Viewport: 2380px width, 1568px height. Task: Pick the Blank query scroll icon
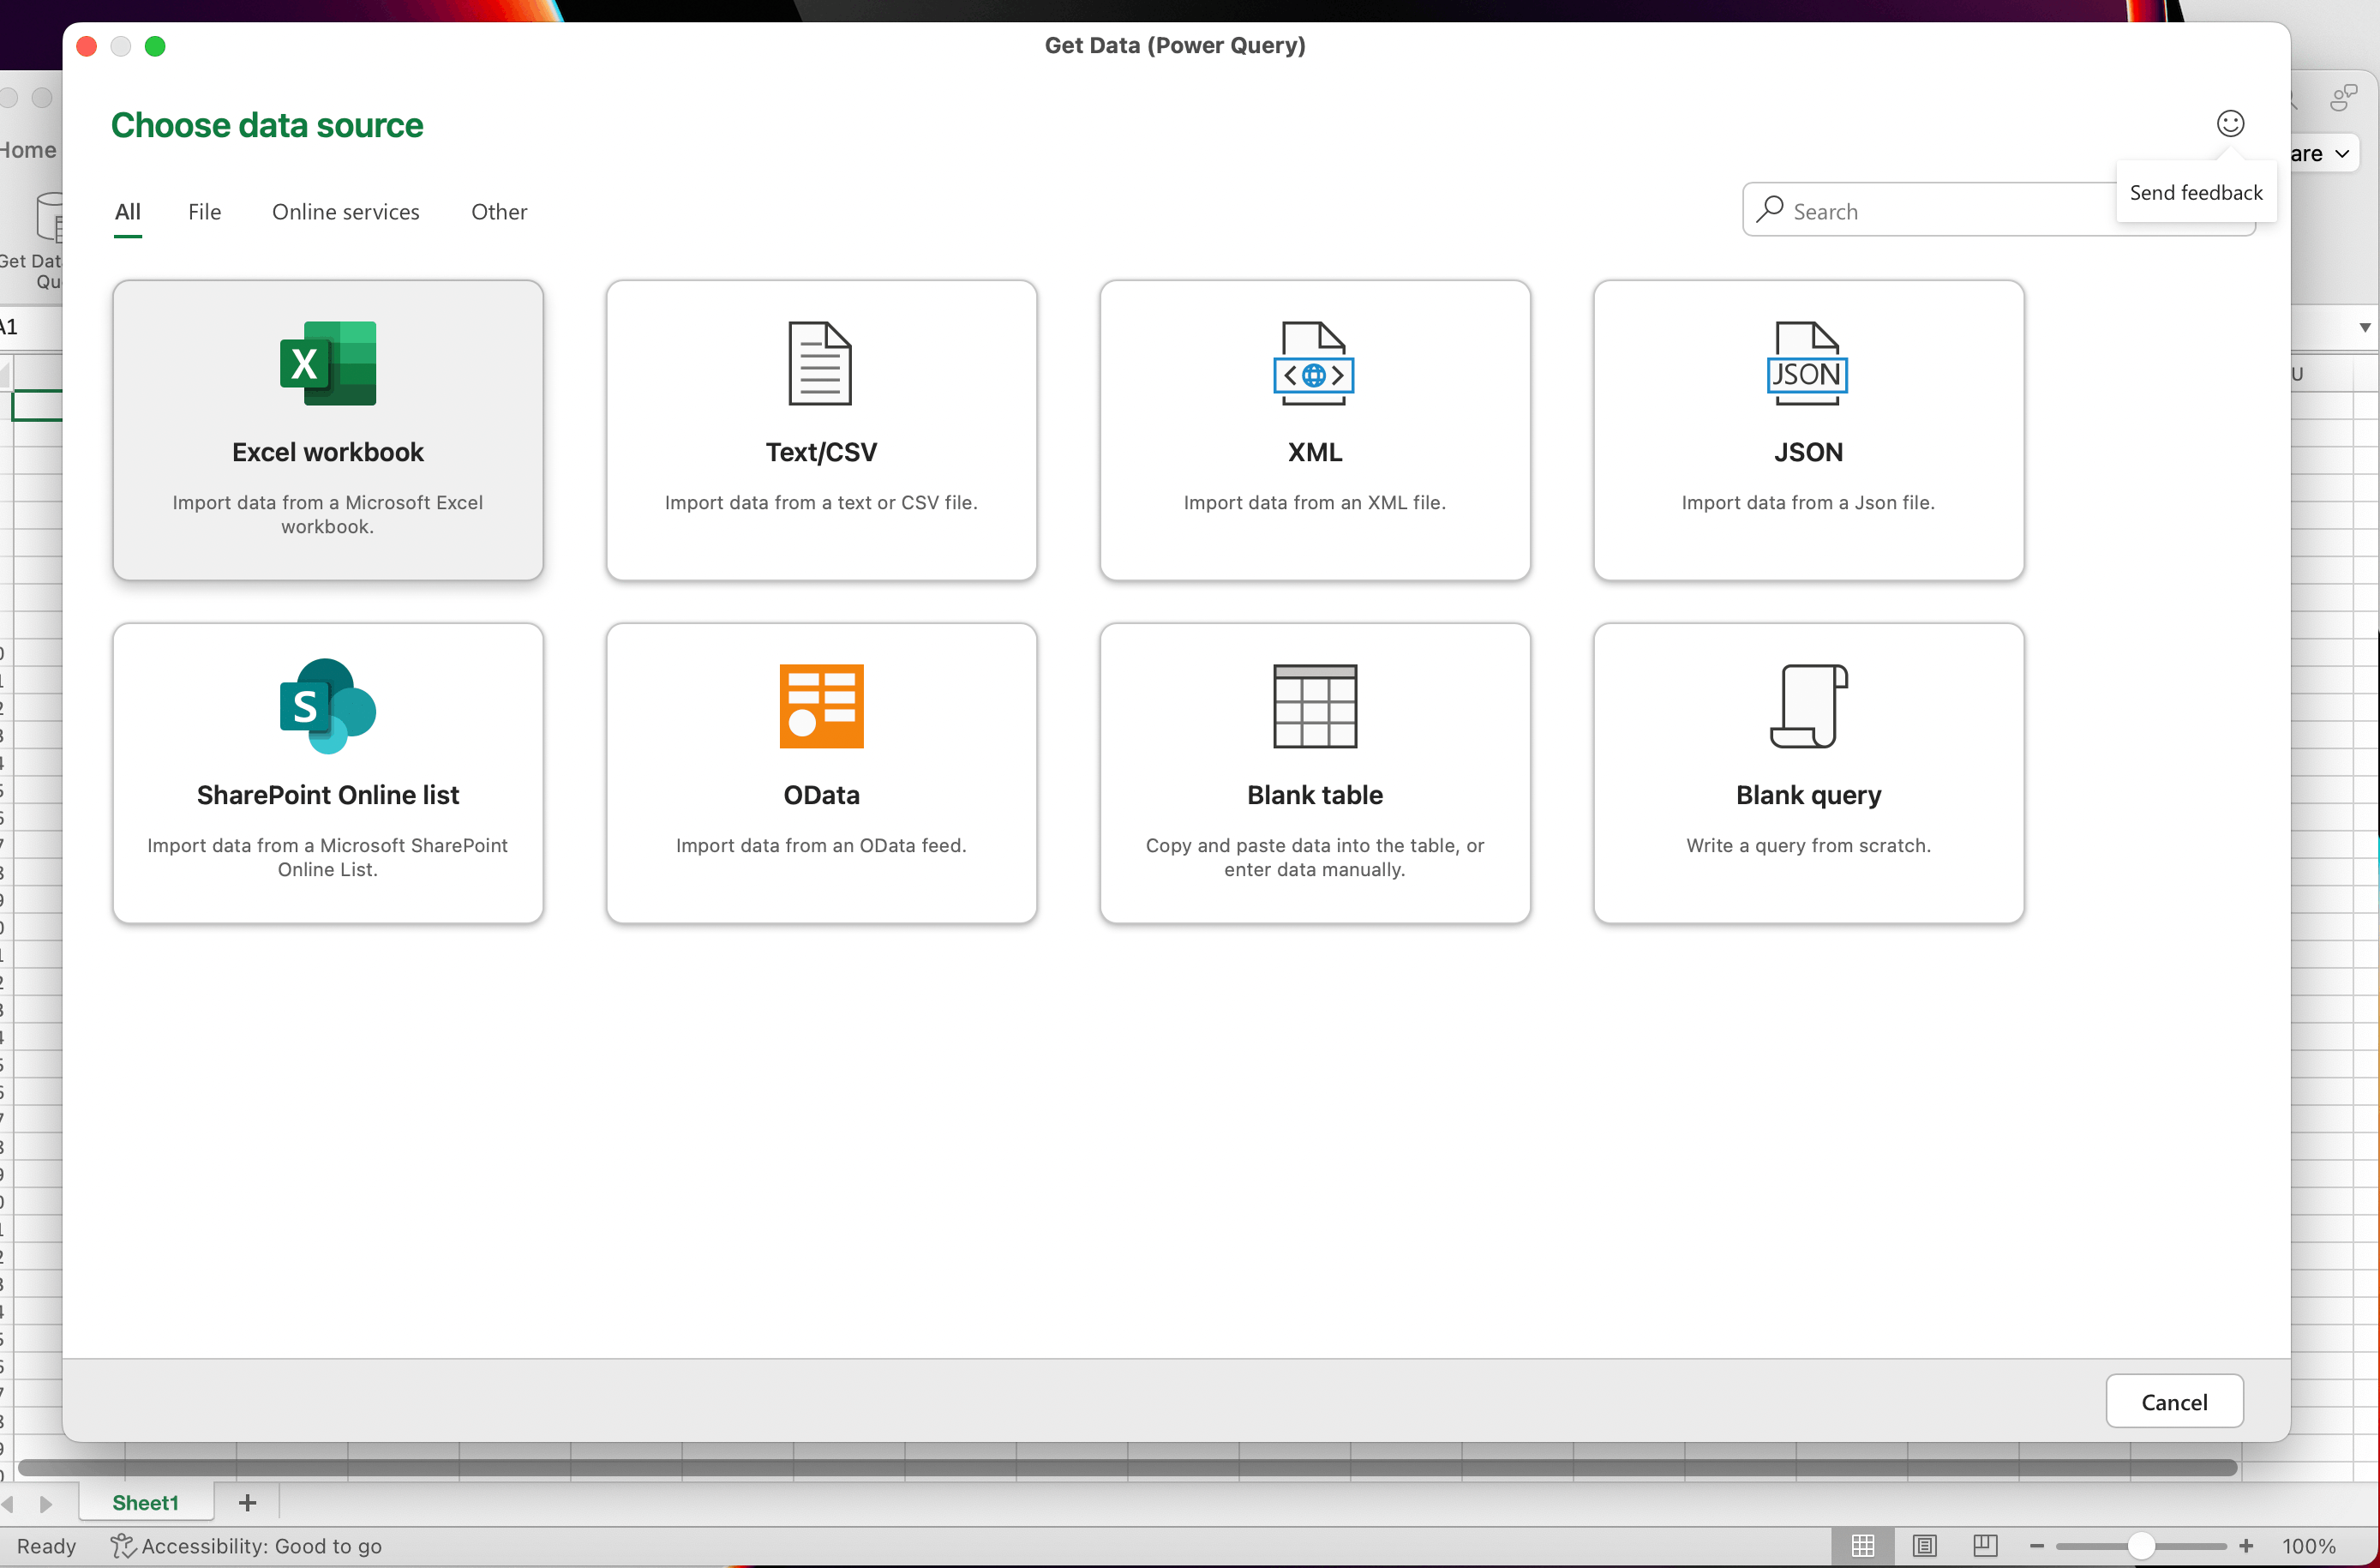pos(1807,706)
